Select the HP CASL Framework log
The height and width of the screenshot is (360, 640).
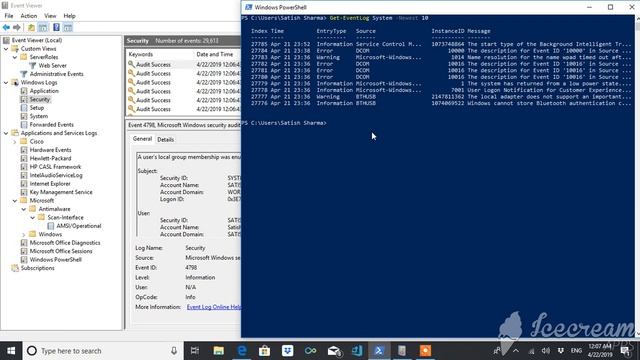click(55, 167)
